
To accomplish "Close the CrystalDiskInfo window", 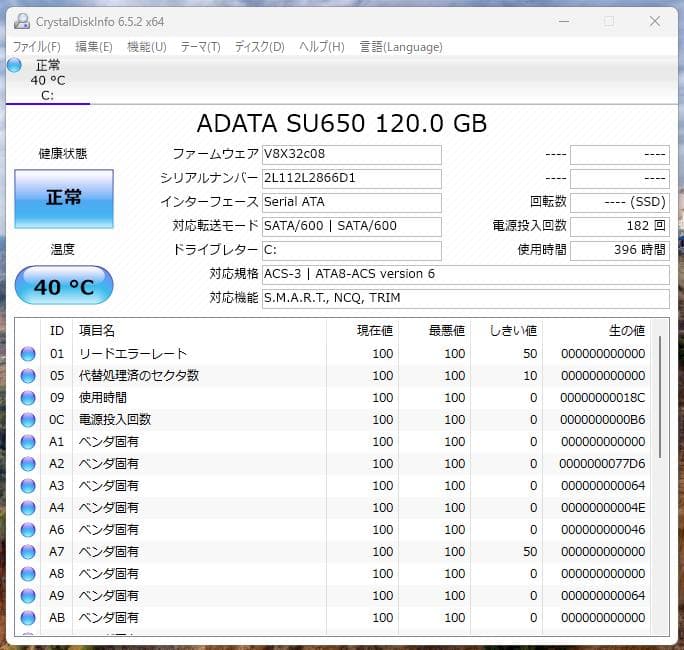I will (x=655, y=21).
